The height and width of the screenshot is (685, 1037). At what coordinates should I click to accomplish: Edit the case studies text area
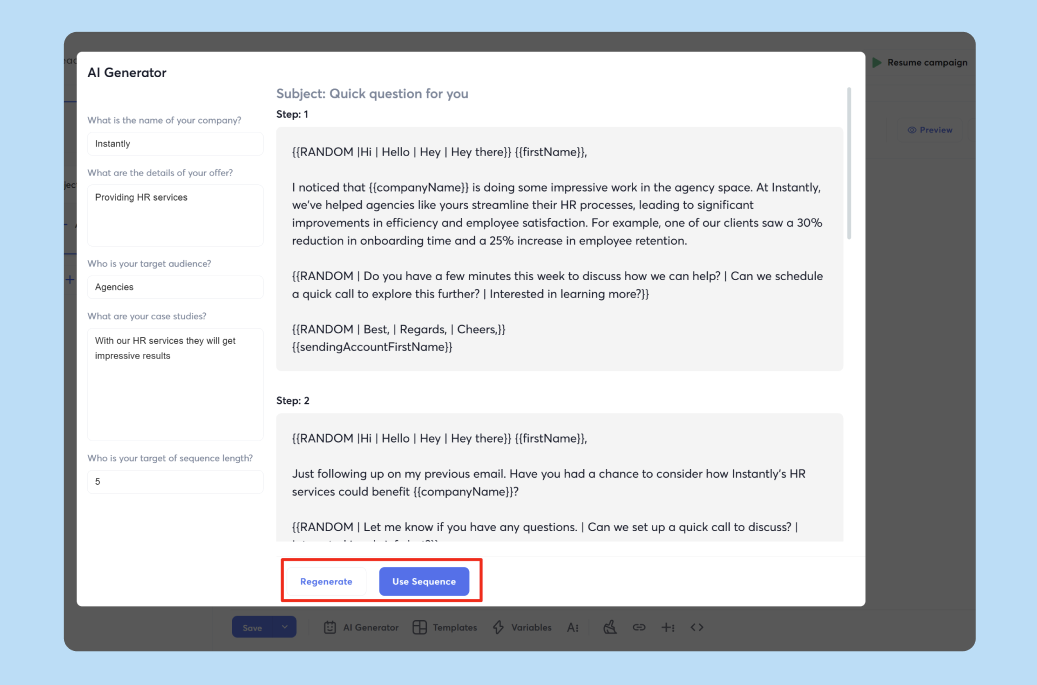(175, 384)
